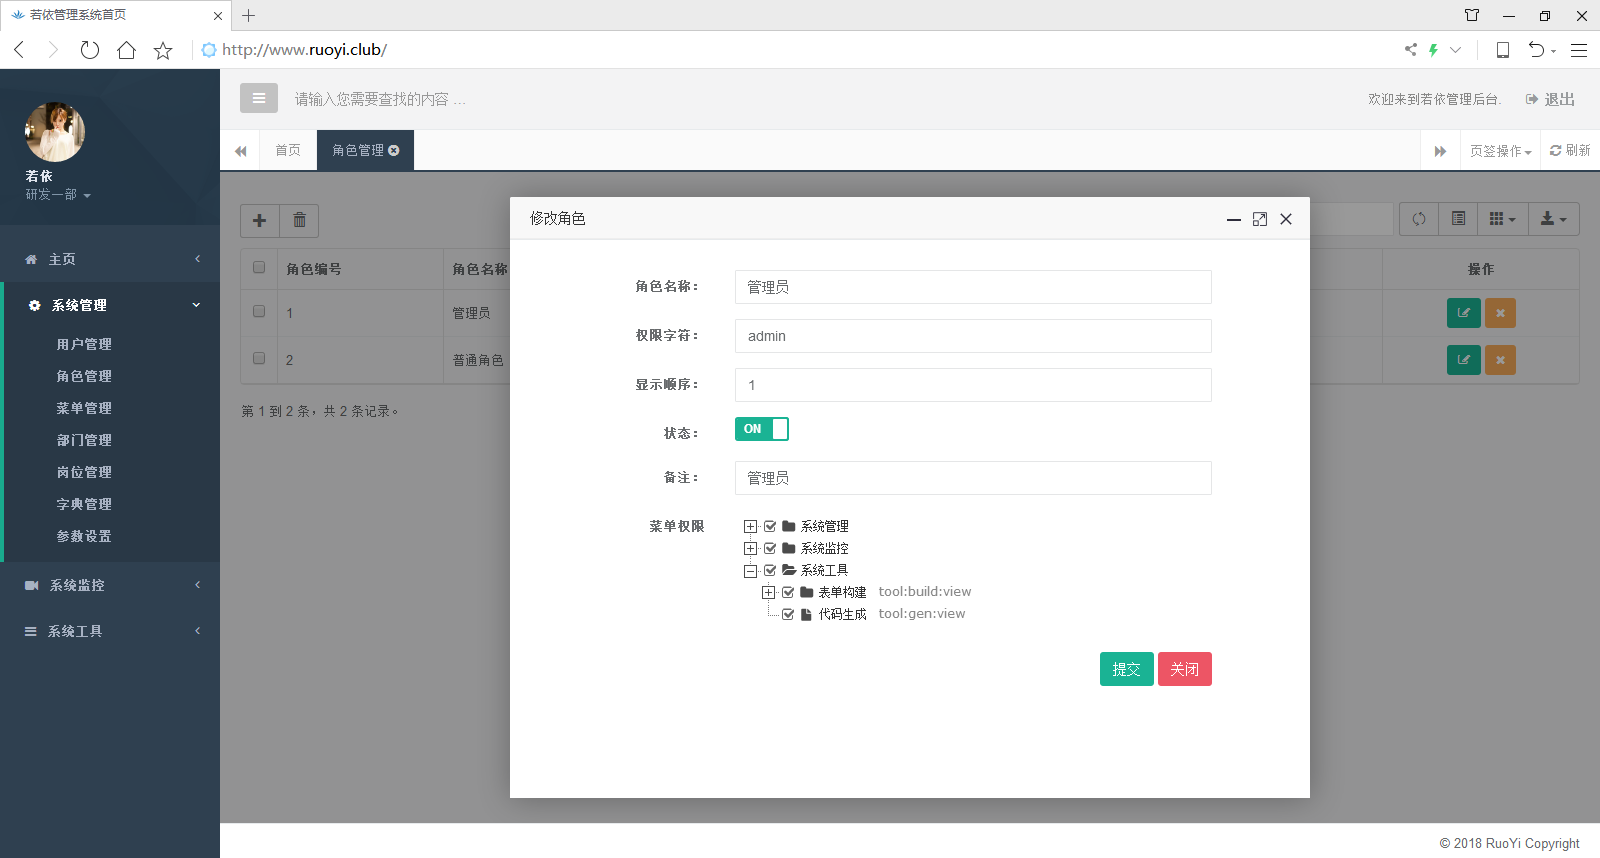This screenshot has height=858, width=1600.
Task: Click the browser reload icon
Action: tap(90, 50)
